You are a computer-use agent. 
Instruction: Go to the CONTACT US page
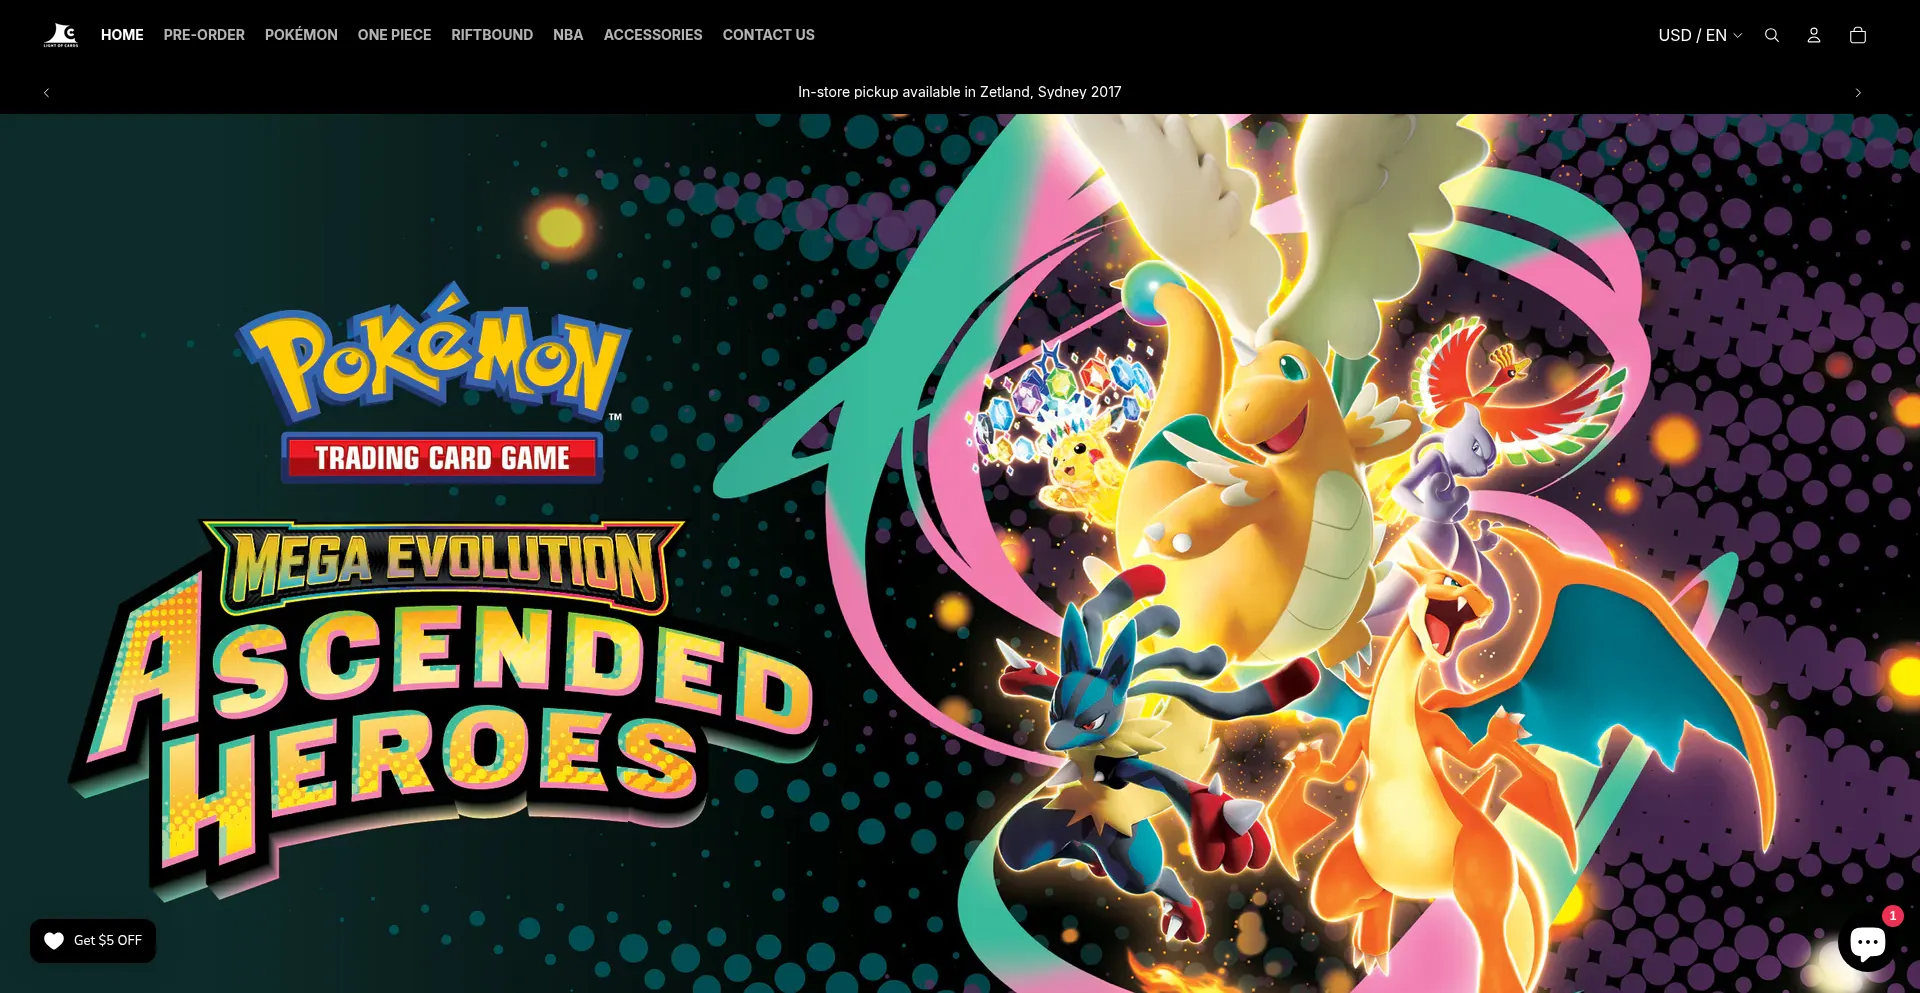[x=769, y=35]
